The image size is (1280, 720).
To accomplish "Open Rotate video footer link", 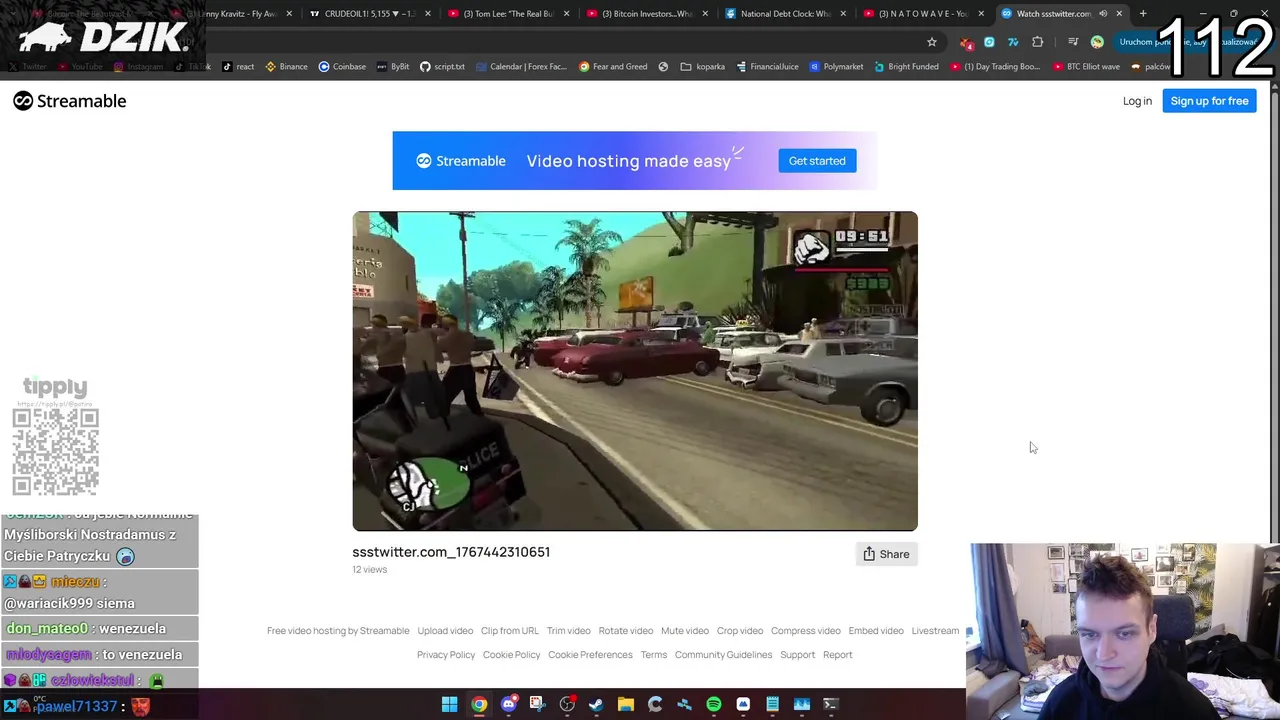I will point(626,631).
